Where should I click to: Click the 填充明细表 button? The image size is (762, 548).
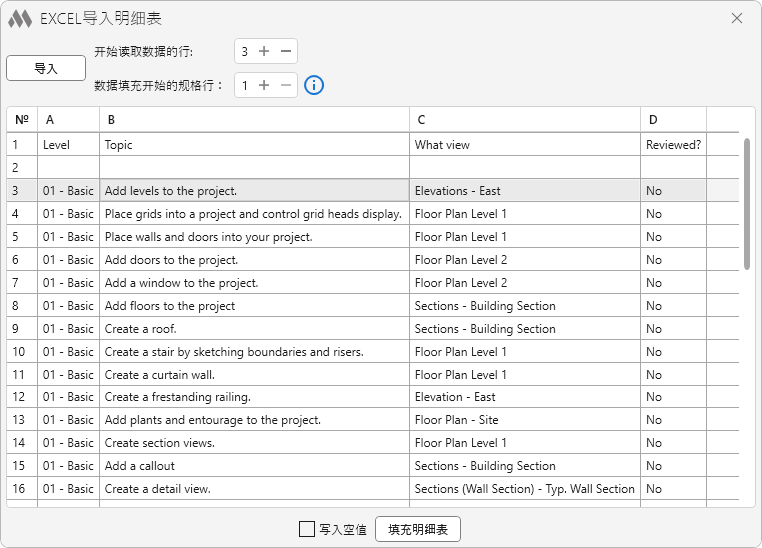click(x=417, y=529)
